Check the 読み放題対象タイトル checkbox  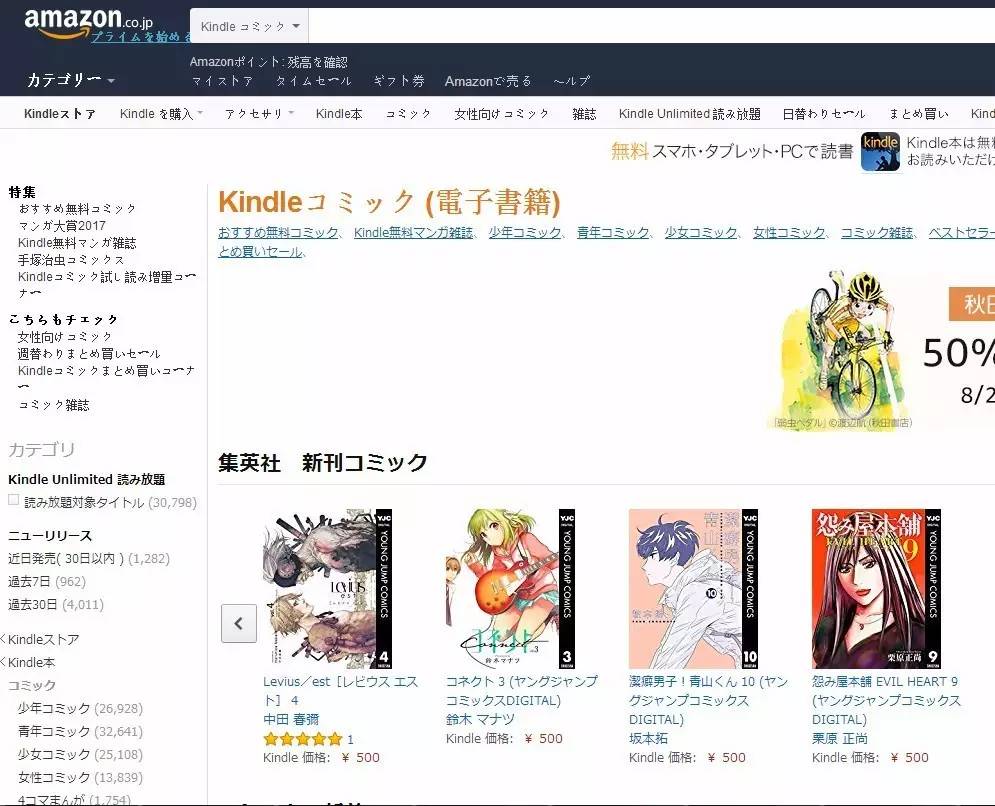tap(13, 500)
